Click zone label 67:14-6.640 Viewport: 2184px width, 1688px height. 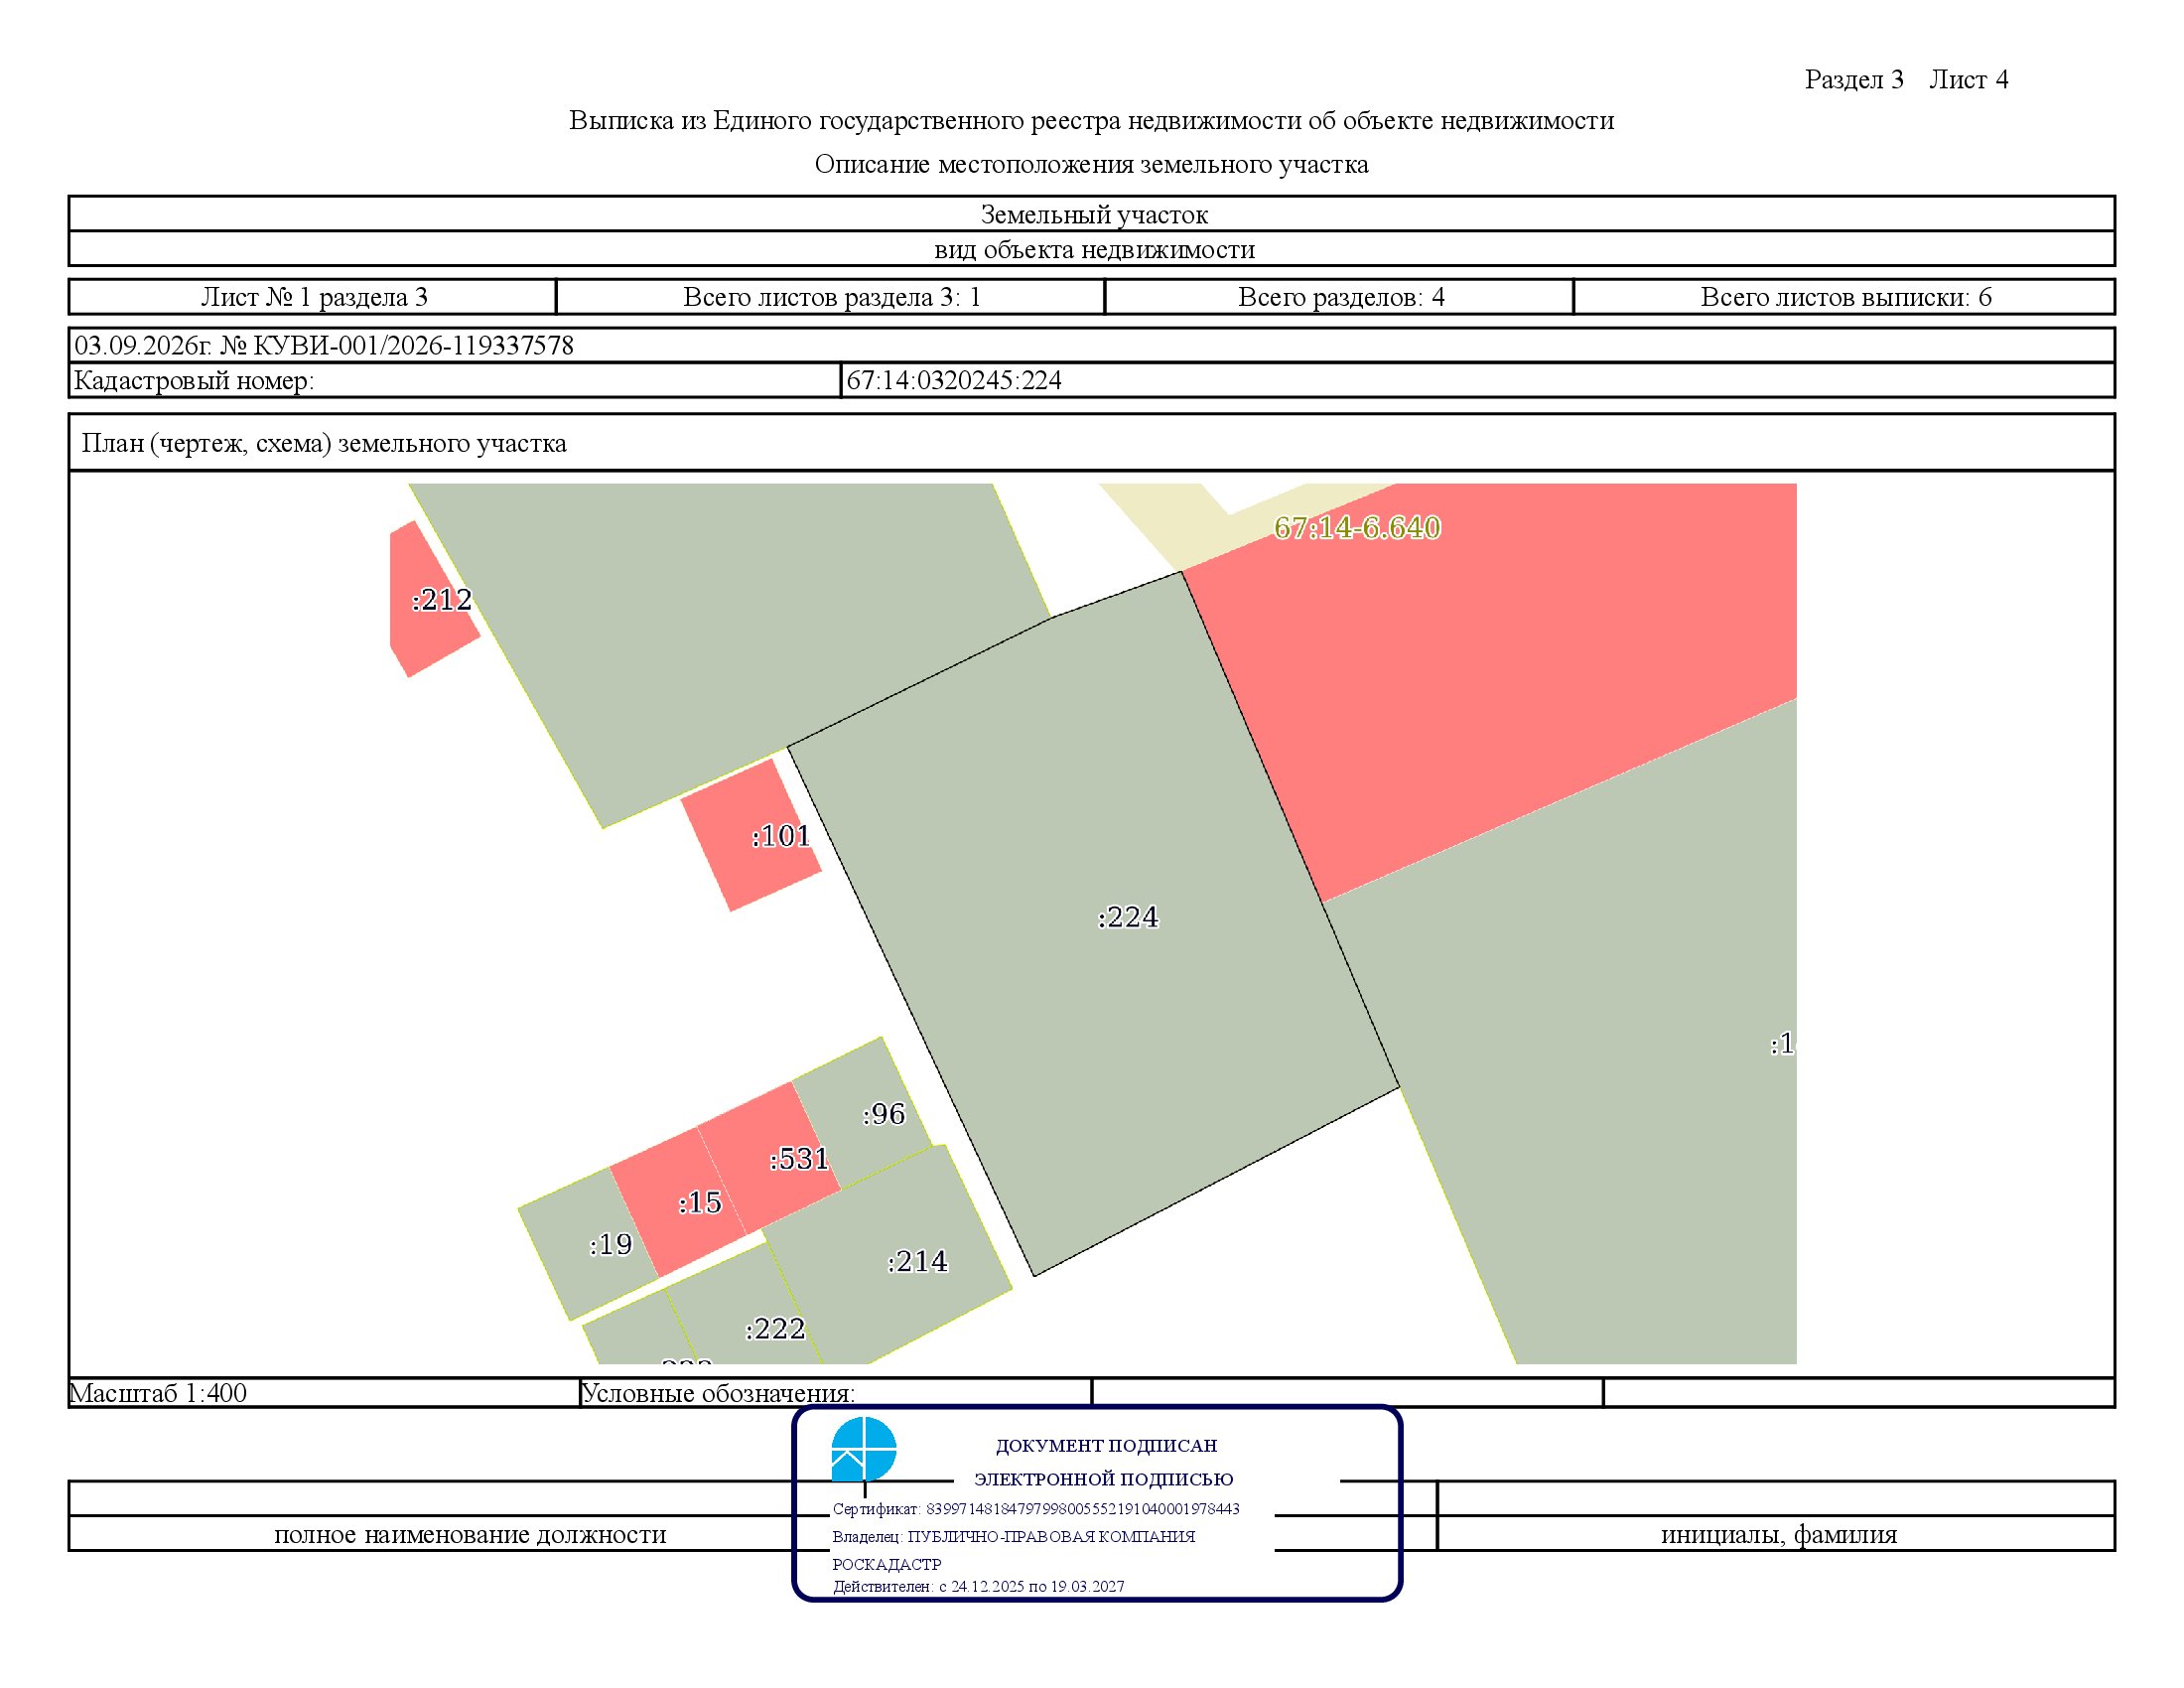(1357, 527)
